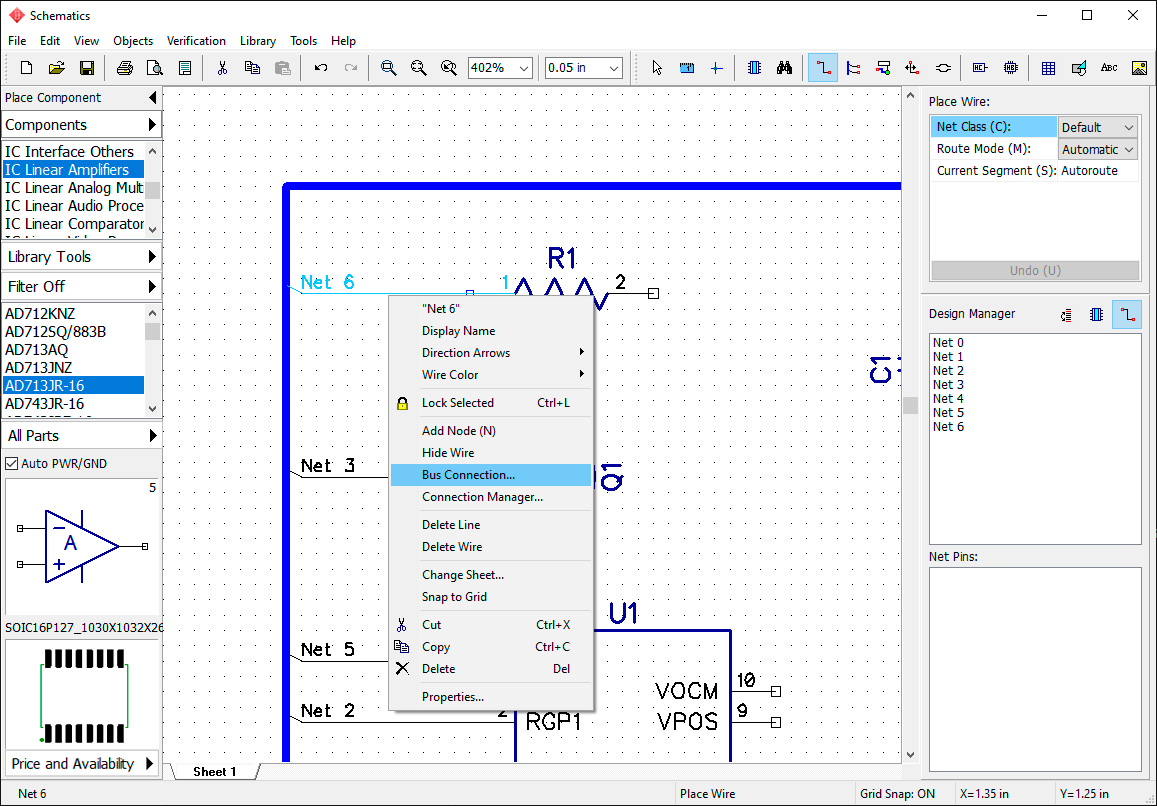Select Add Node (N) in context menu
Screen dimensions: 1157x806
click(491, 430)
